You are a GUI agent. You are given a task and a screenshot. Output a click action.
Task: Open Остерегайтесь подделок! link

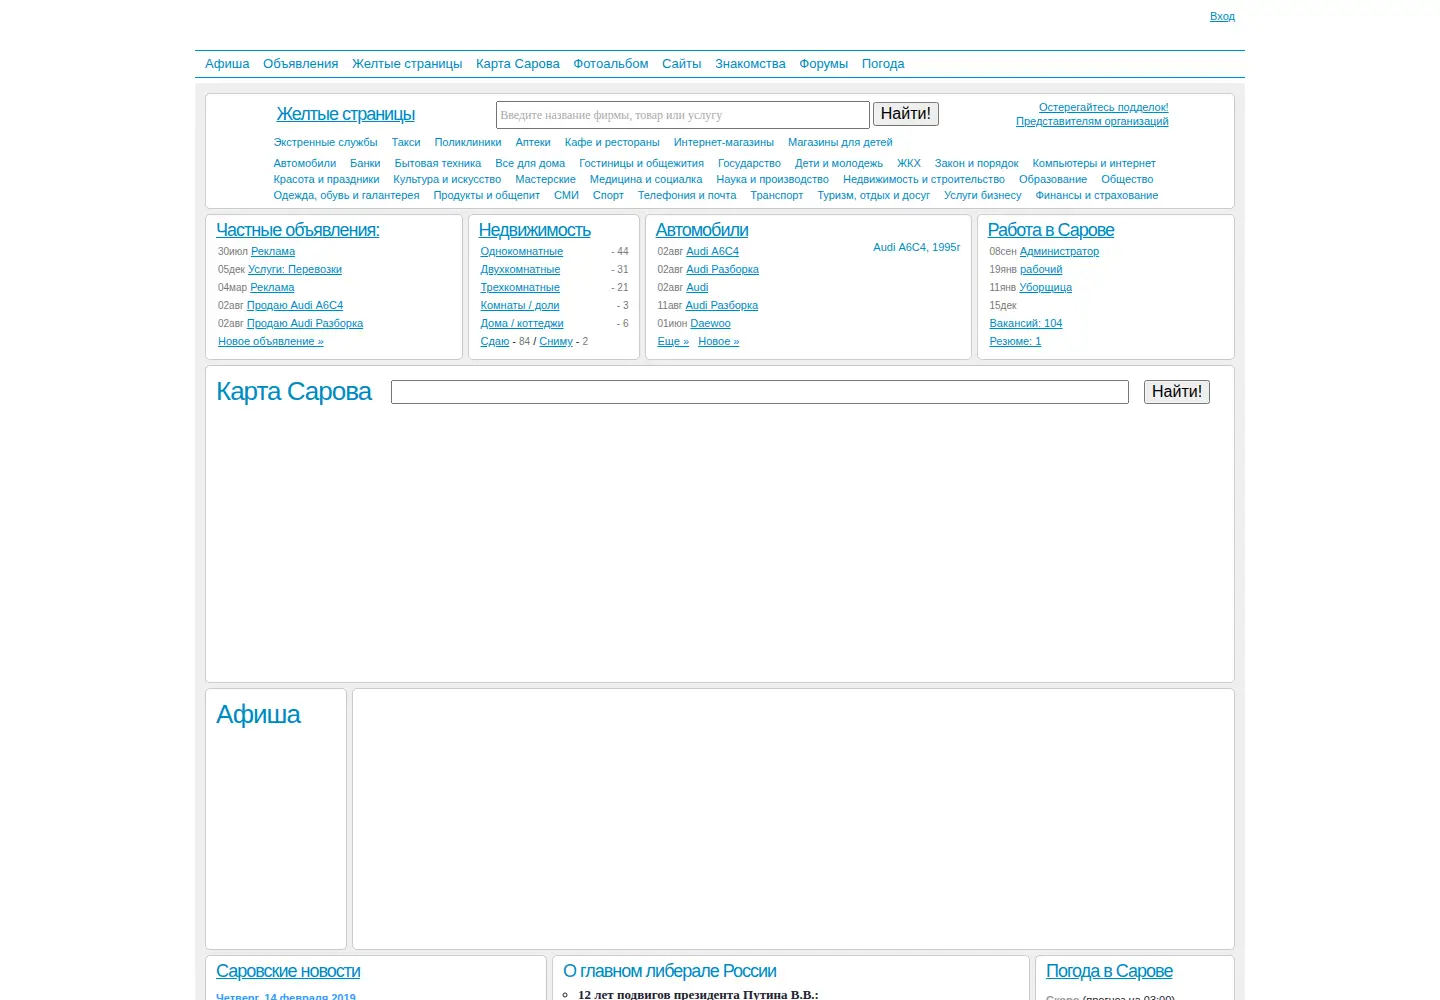coord(1104,107)
